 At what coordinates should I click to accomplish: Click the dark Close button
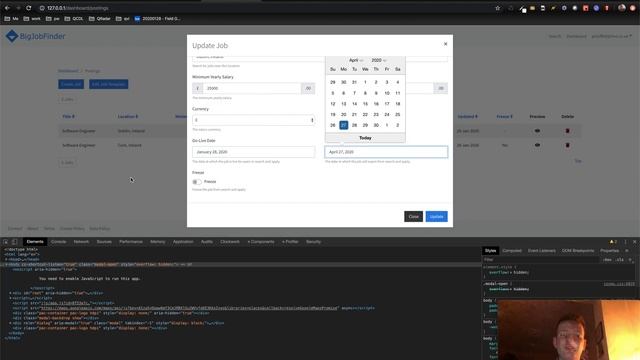413,216
